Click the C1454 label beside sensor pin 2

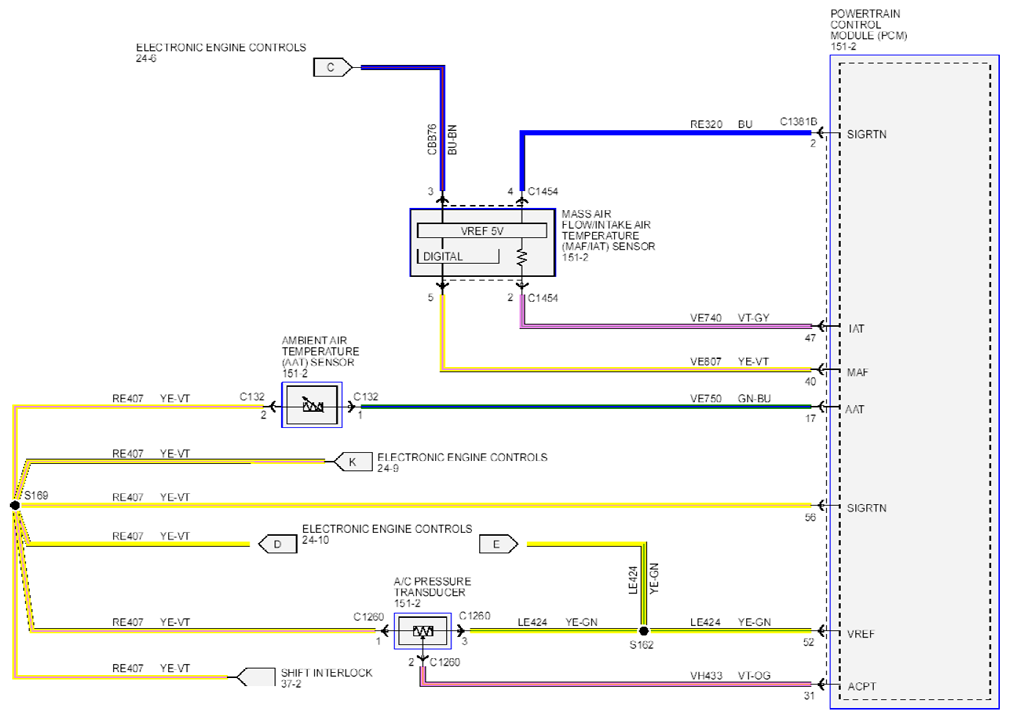click(x=542, y=297)
